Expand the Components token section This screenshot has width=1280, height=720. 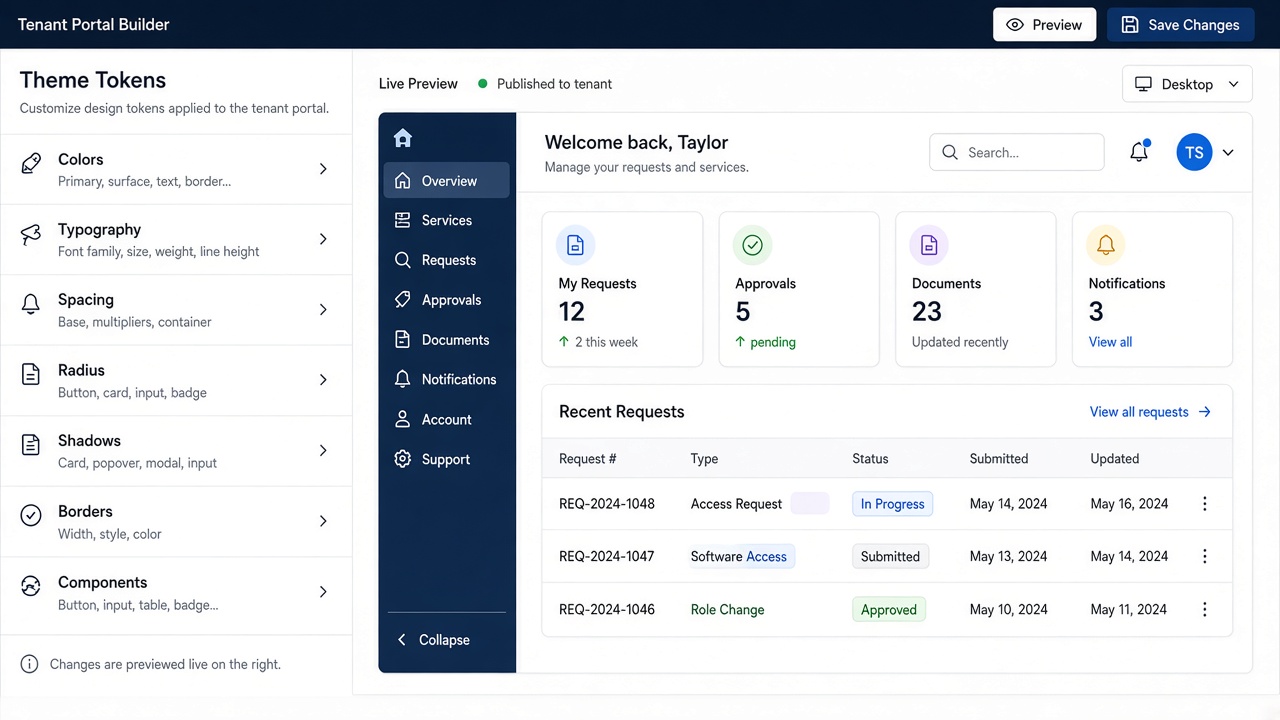pyautogui.click(x=323, y=592)
